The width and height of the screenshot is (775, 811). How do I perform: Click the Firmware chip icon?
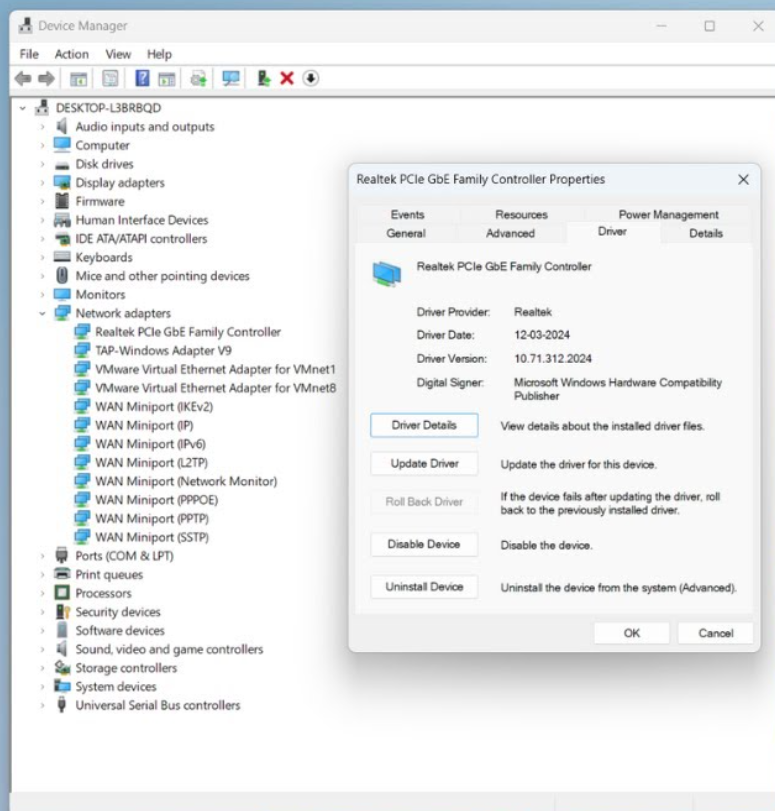tap(62, 201)
